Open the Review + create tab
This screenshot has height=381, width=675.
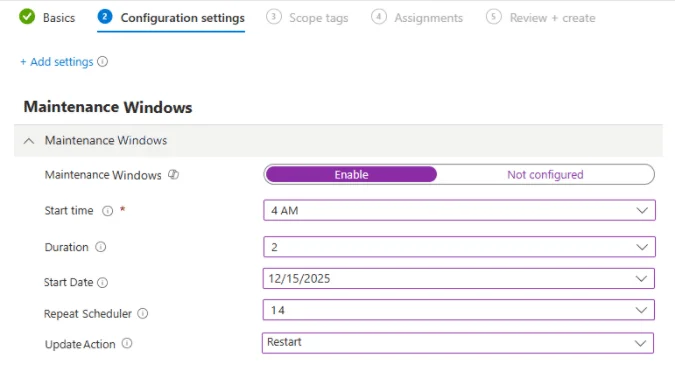tap(552, 18)
